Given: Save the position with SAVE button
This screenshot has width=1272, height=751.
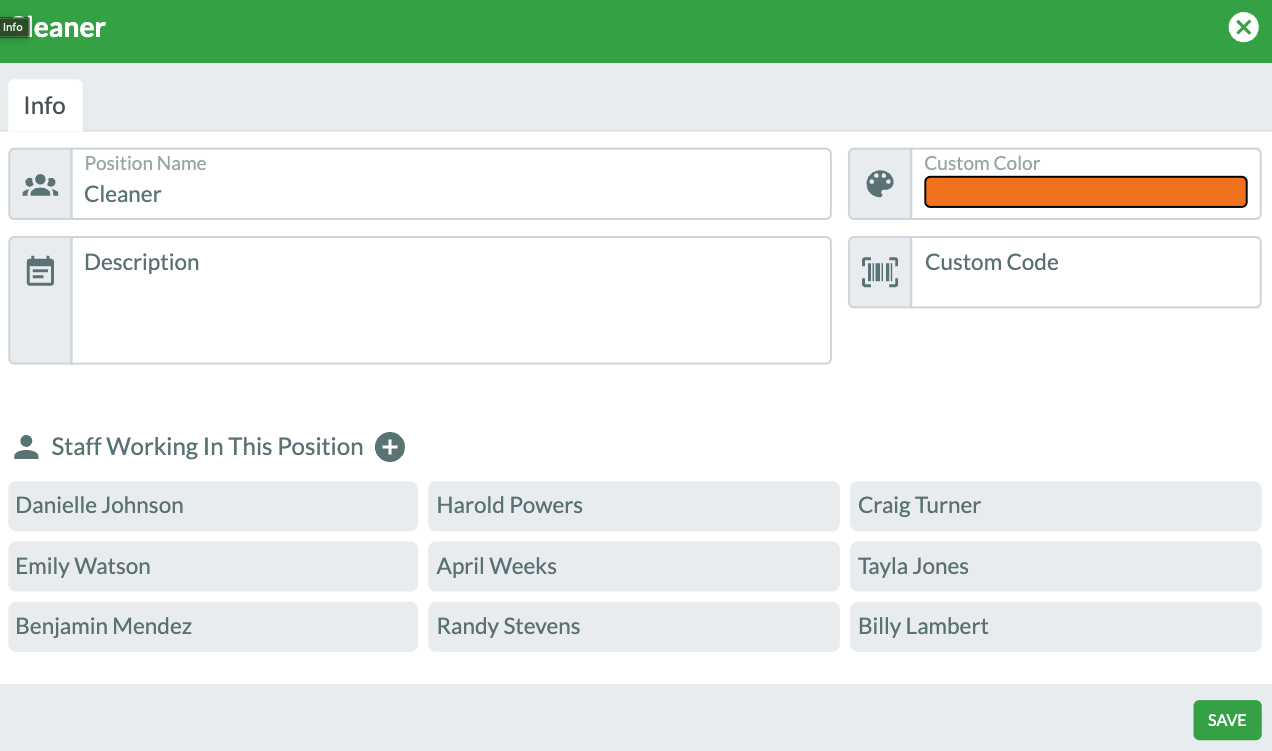Looking at the screenshot, I should pos(1227,720).
